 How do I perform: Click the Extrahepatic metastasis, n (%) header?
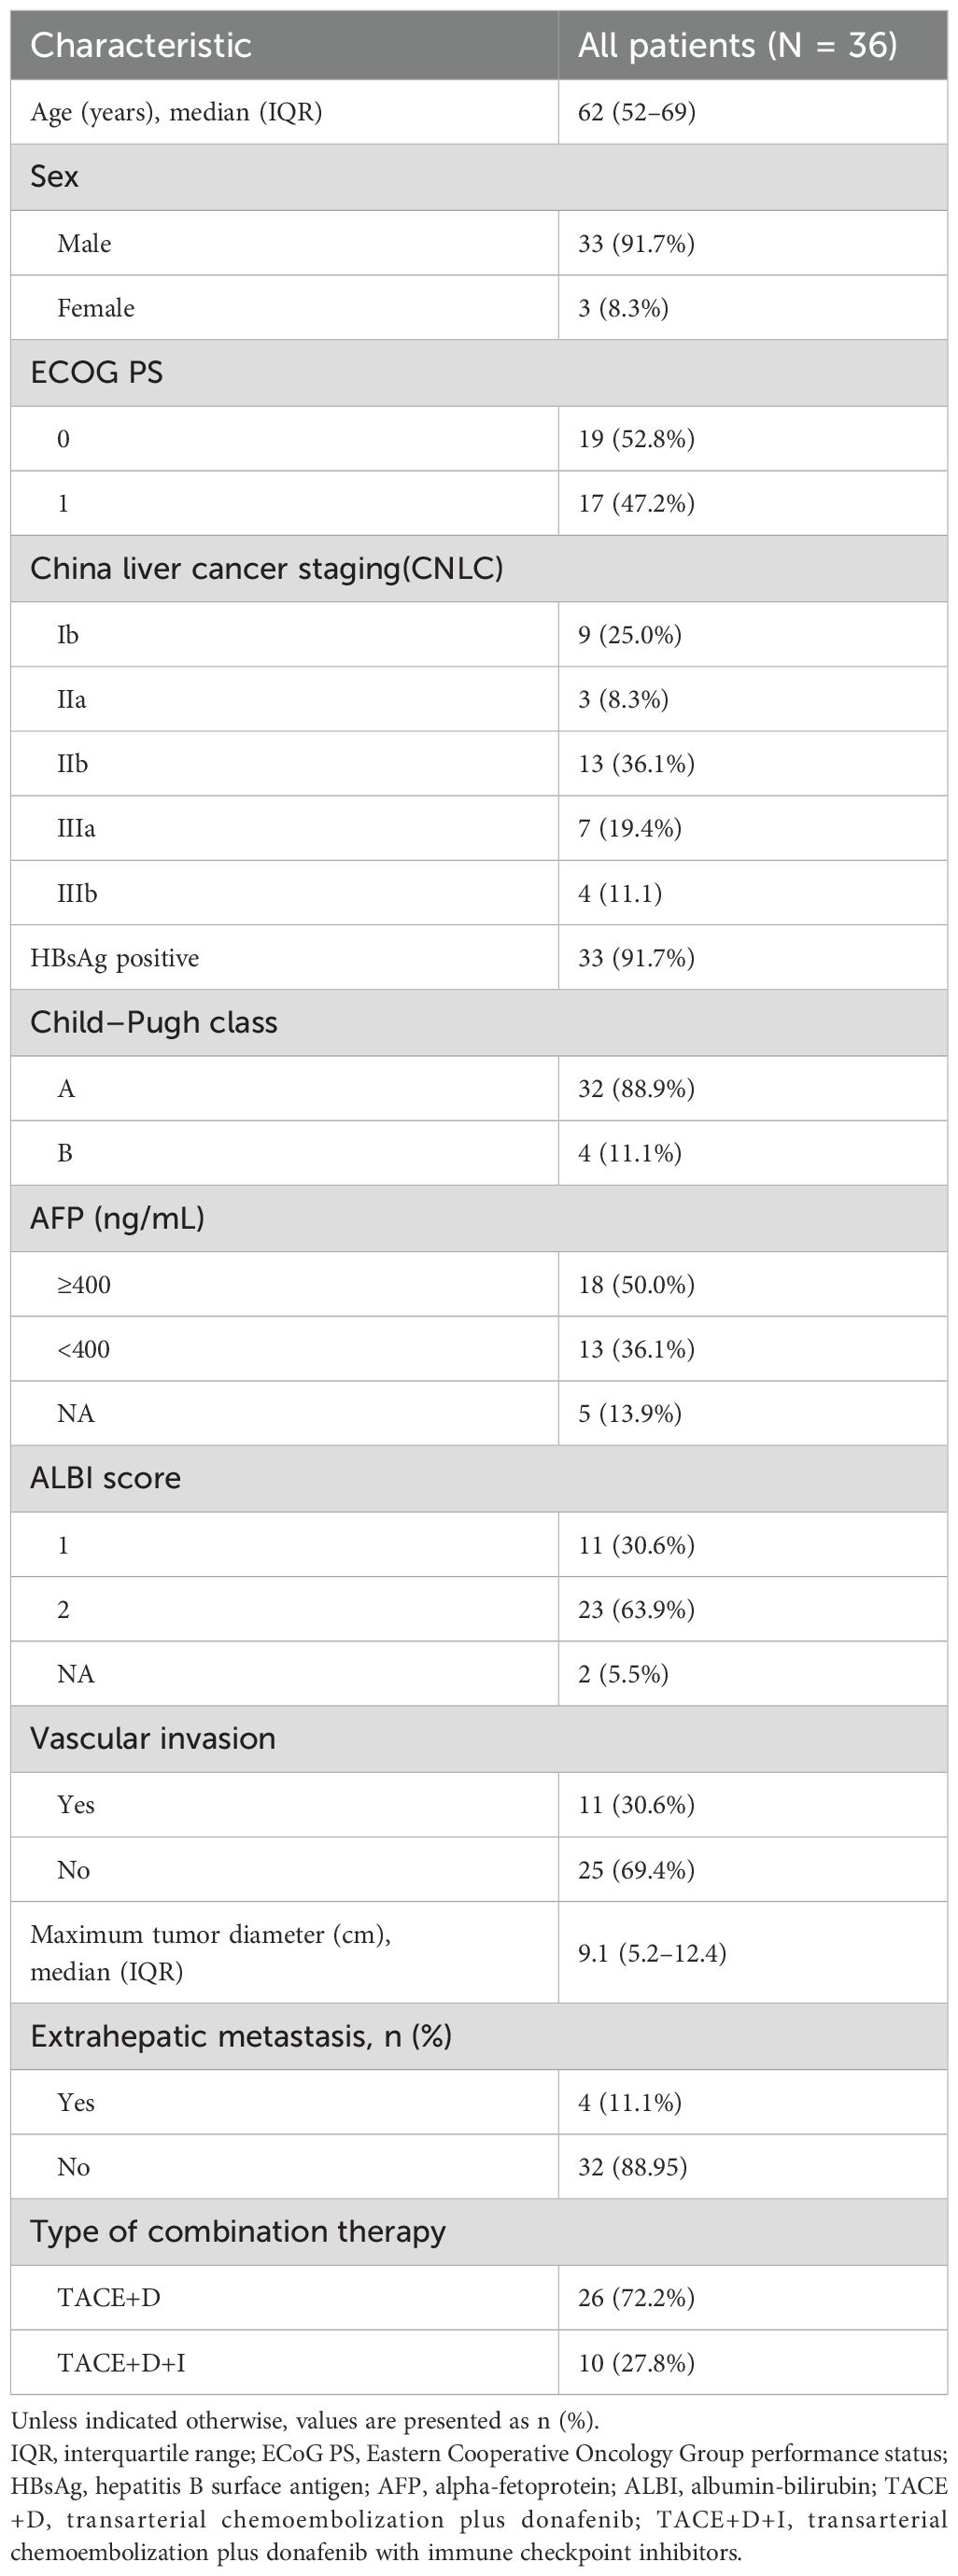[x=241, y=2036]
